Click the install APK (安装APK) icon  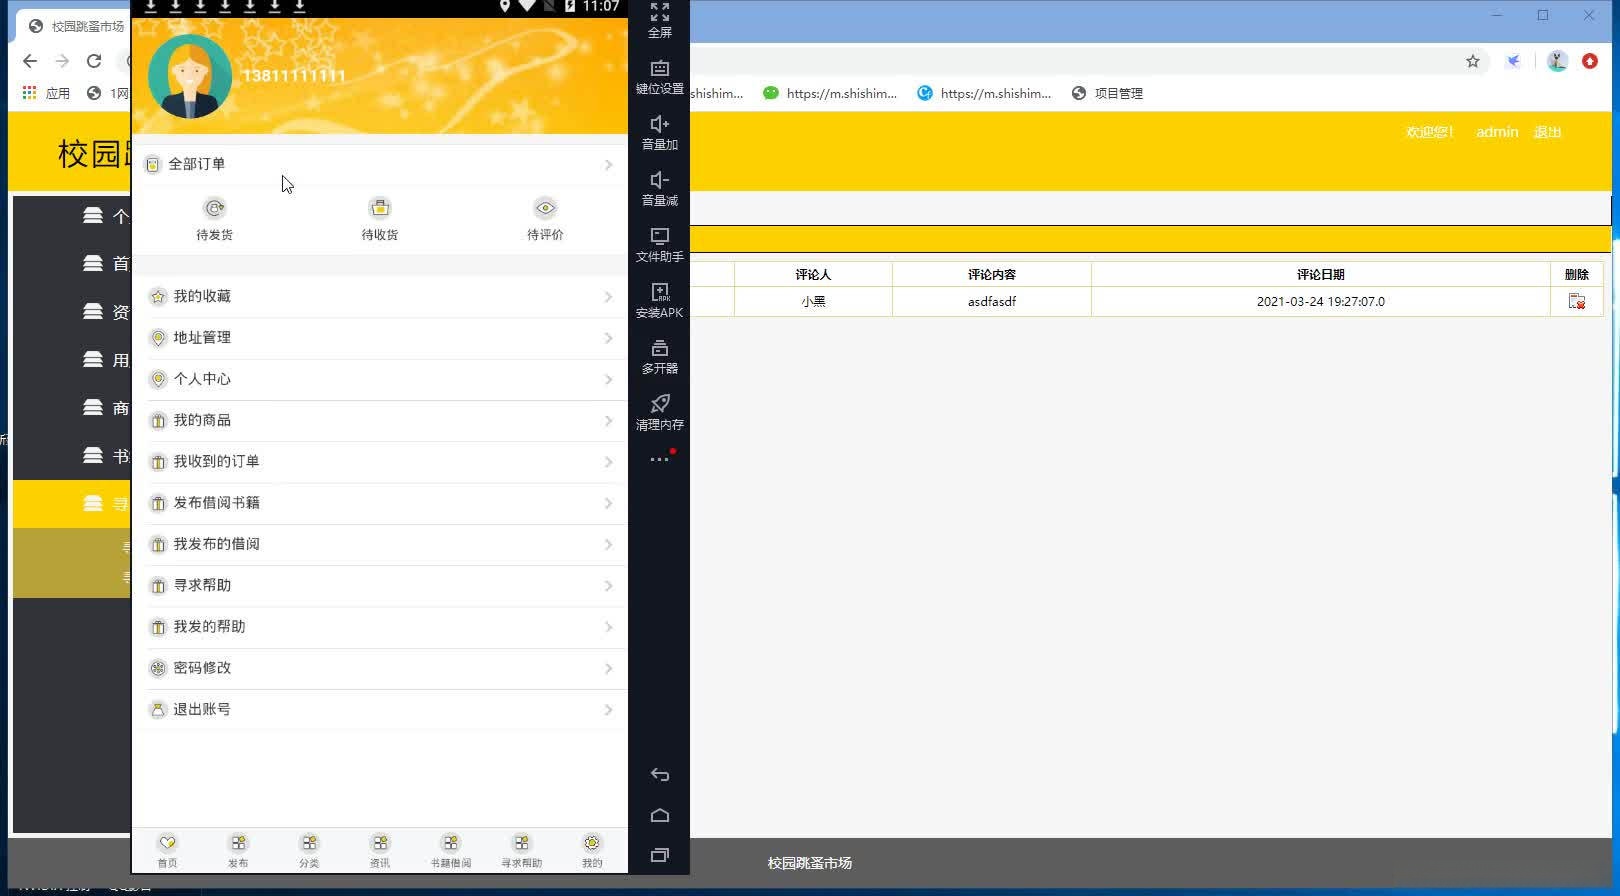[660, 292]
